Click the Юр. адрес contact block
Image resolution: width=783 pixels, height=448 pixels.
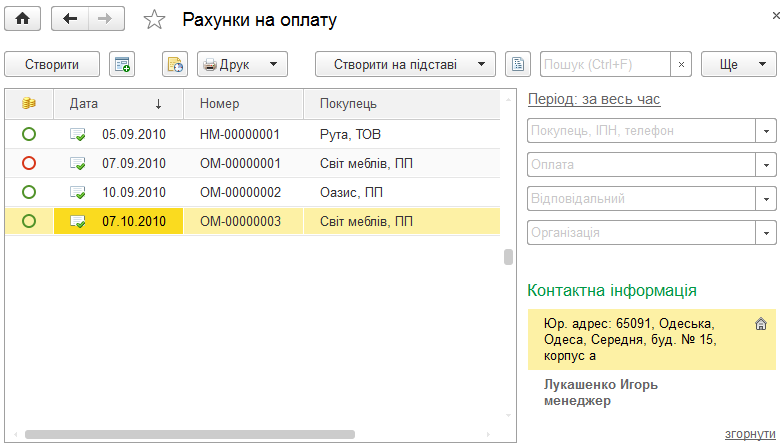652,340
